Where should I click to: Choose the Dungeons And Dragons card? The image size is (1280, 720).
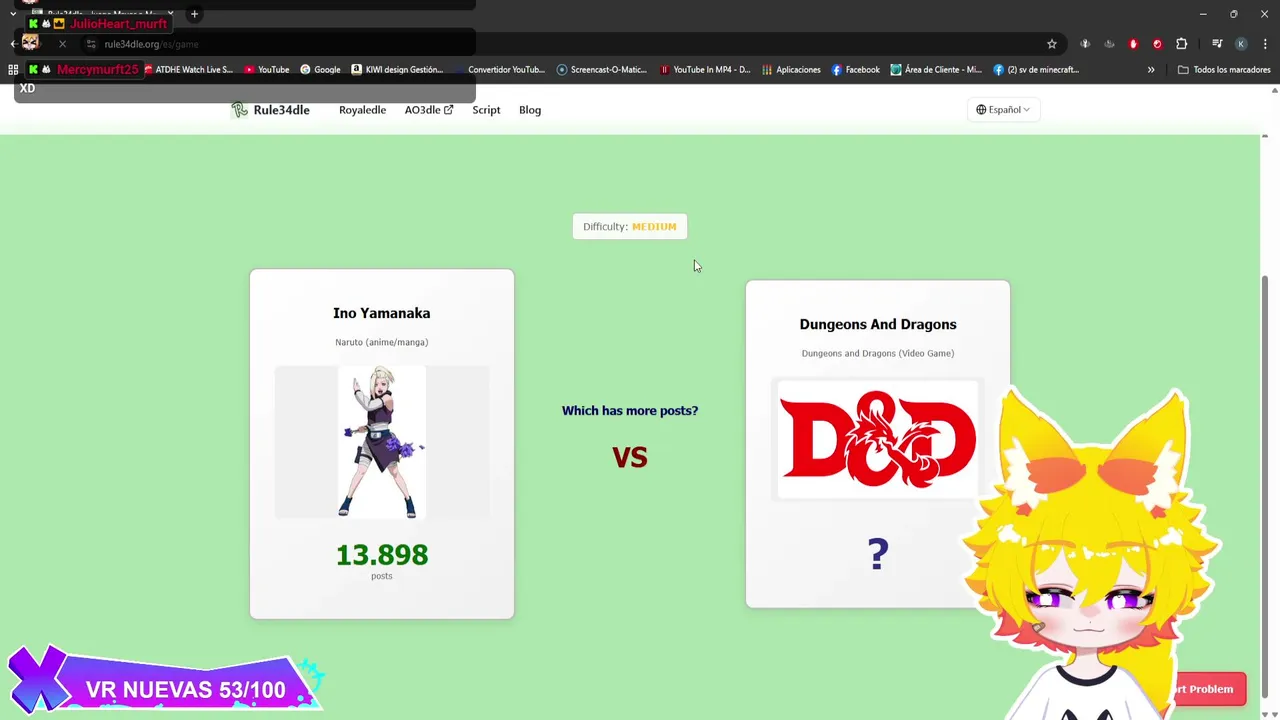point(878,444)
